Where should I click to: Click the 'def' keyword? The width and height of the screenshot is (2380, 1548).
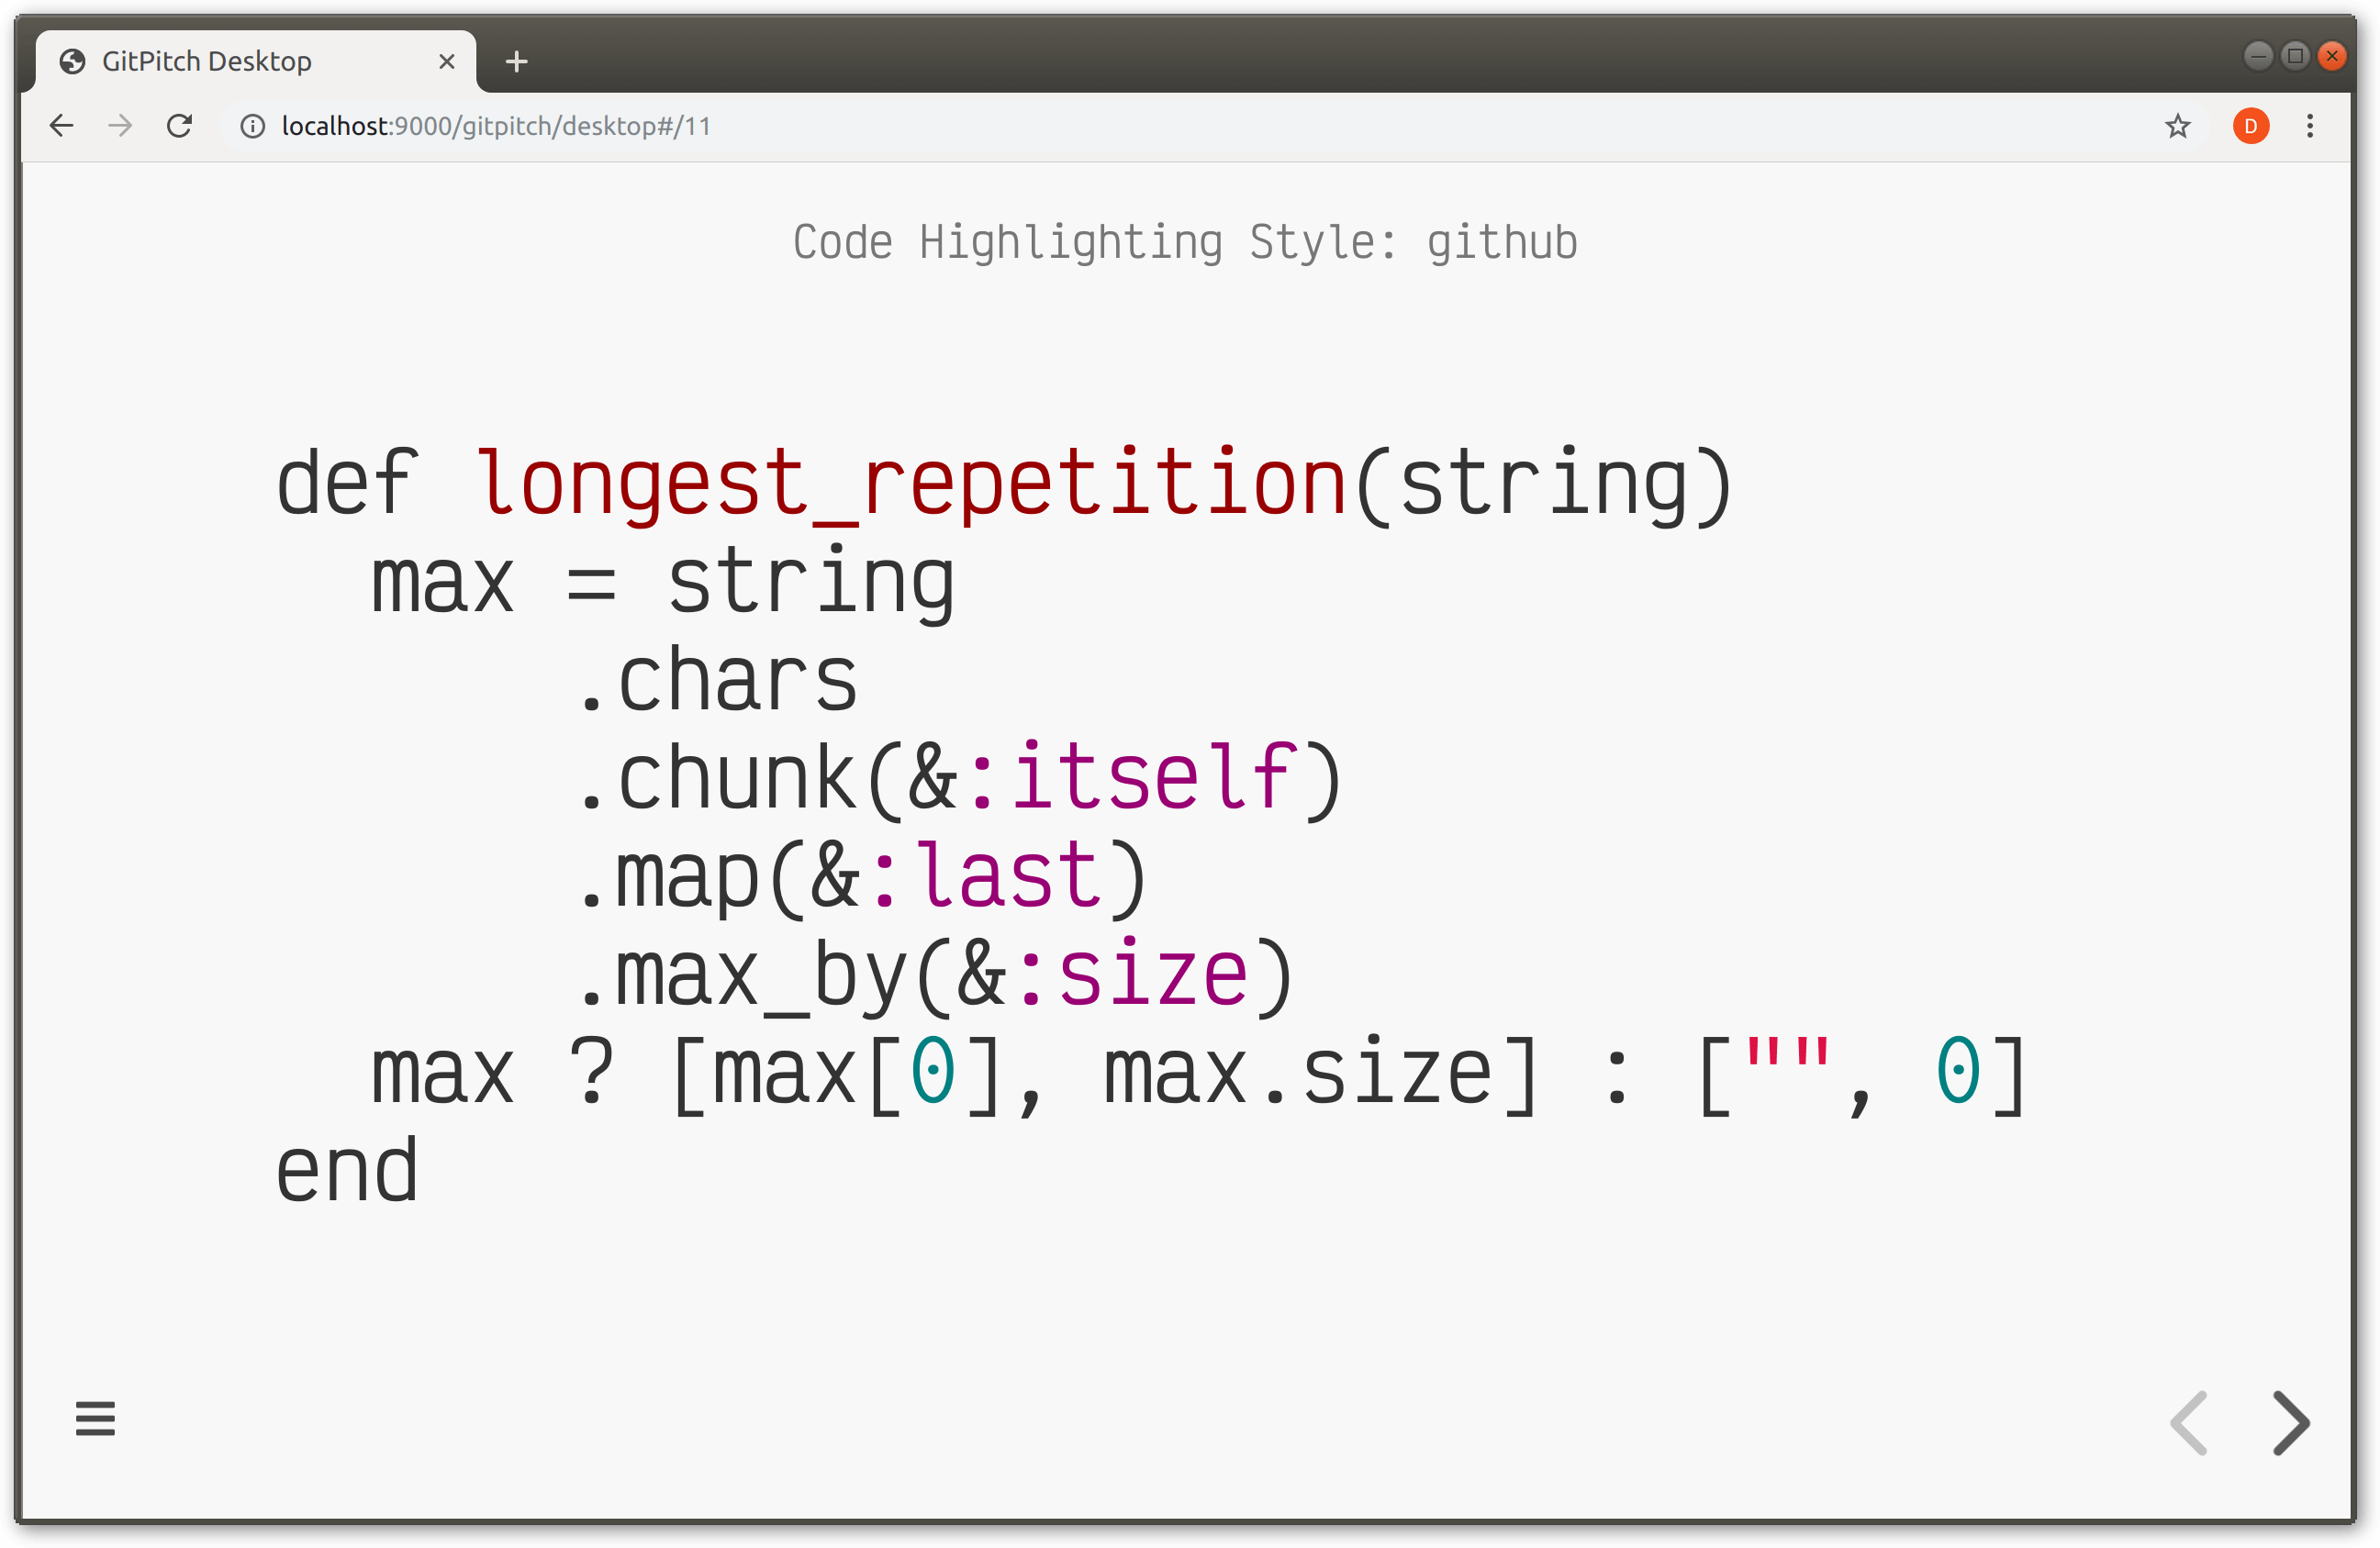pos(346,484)
